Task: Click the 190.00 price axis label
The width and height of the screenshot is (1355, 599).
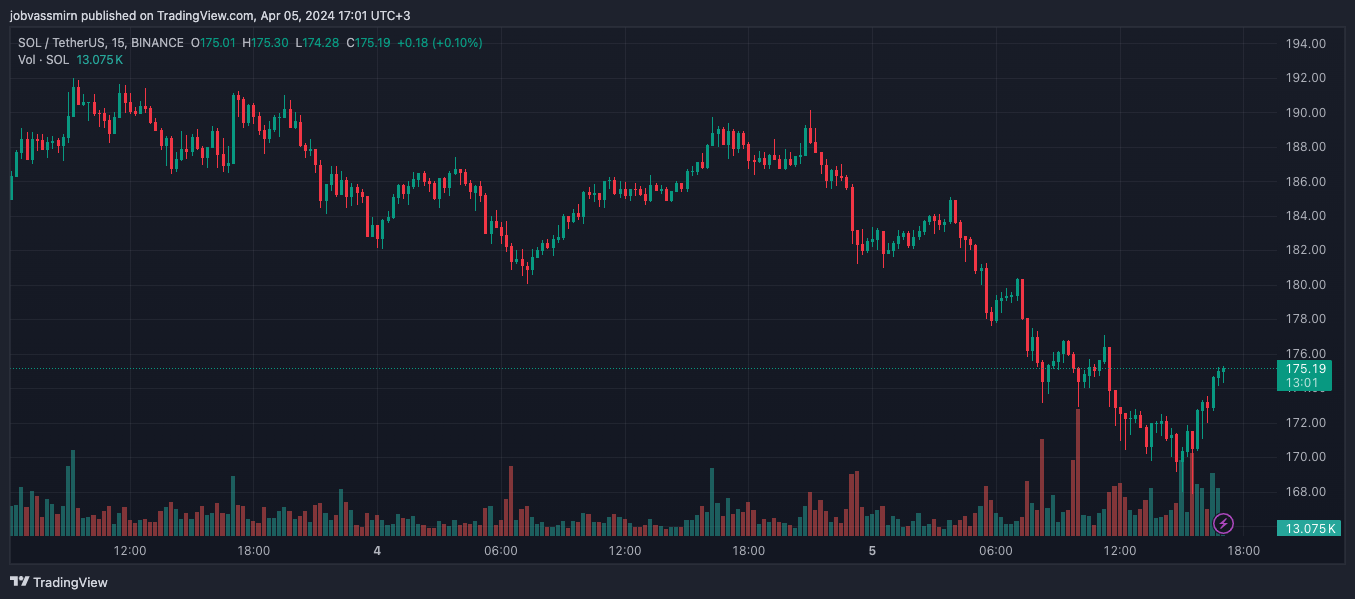Action: point(1306,113)
